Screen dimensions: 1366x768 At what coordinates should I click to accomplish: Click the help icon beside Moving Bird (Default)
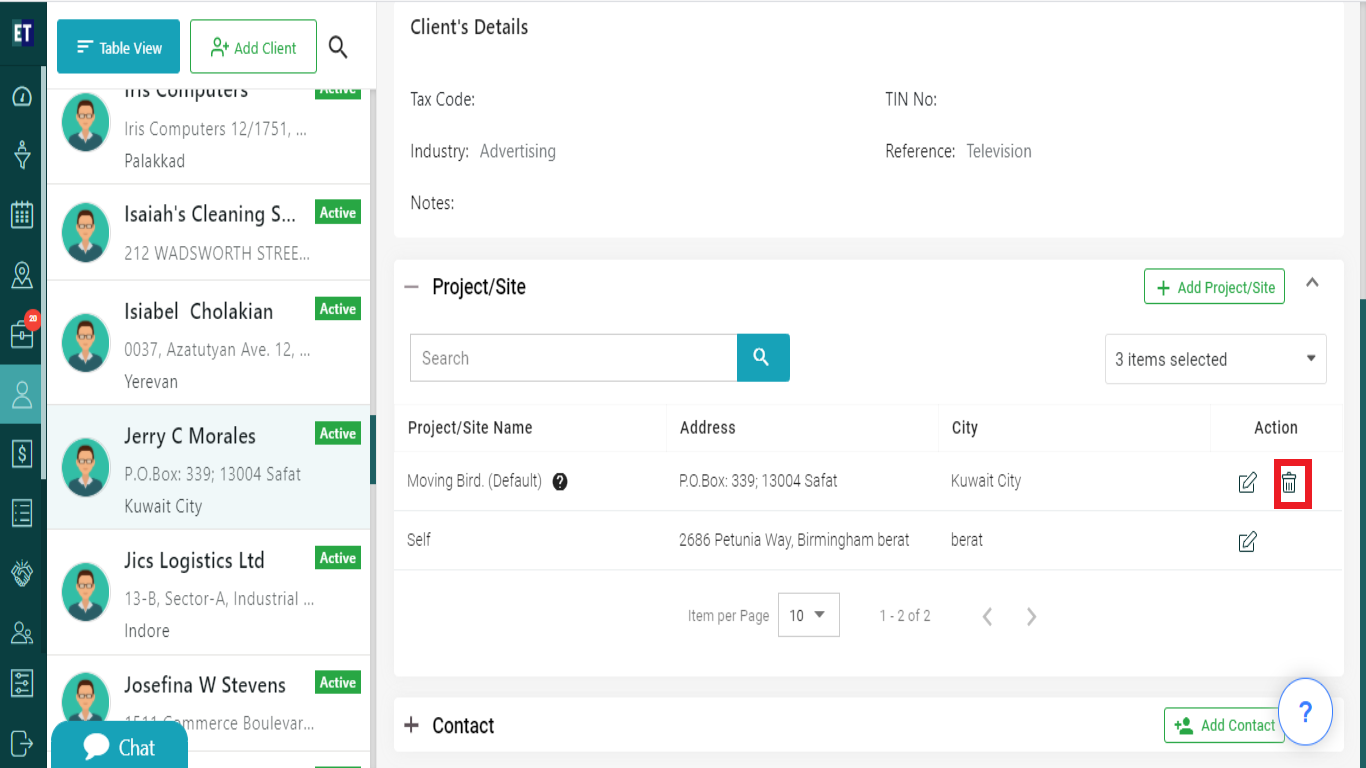point(560,481)
